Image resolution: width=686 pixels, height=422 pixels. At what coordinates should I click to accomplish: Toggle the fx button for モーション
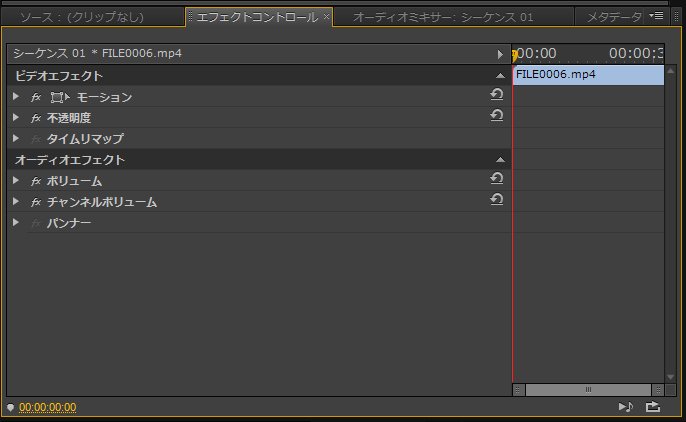pos(36,97)
